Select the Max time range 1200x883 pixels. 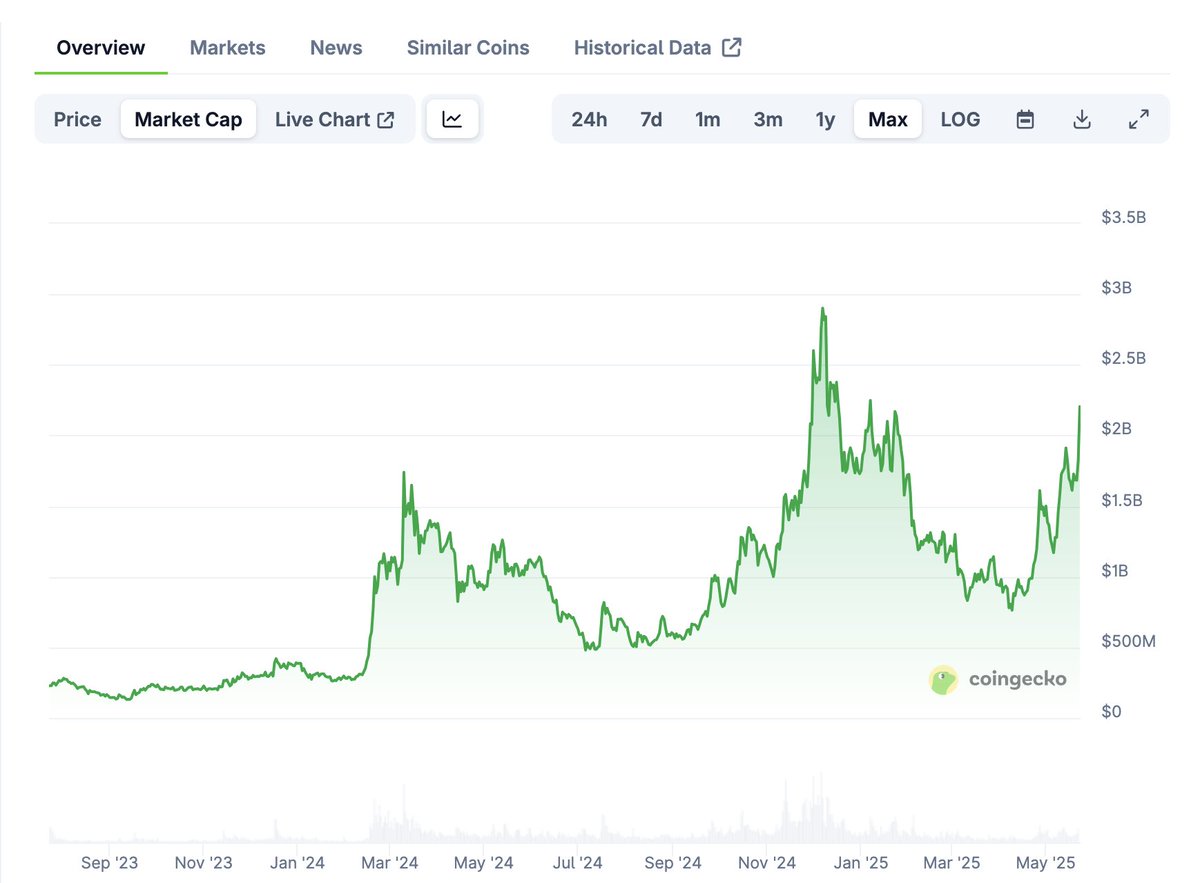pos(888,119)
